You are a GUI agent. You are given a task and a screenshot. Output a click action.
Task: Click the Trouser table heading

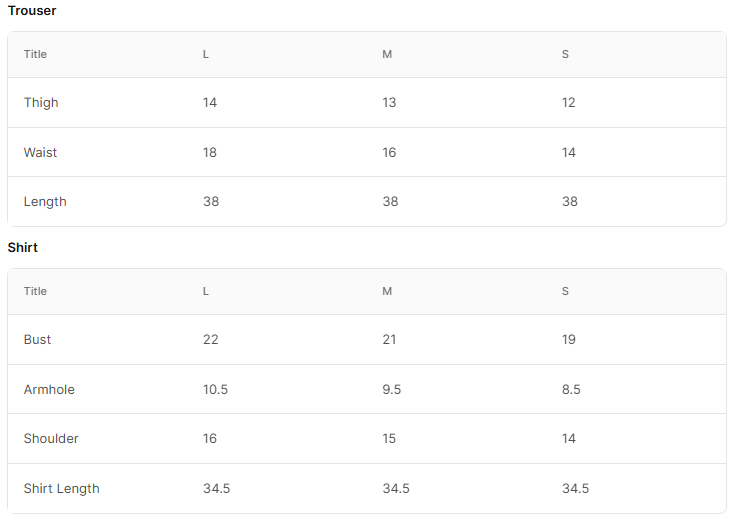[x=32, y=11]
